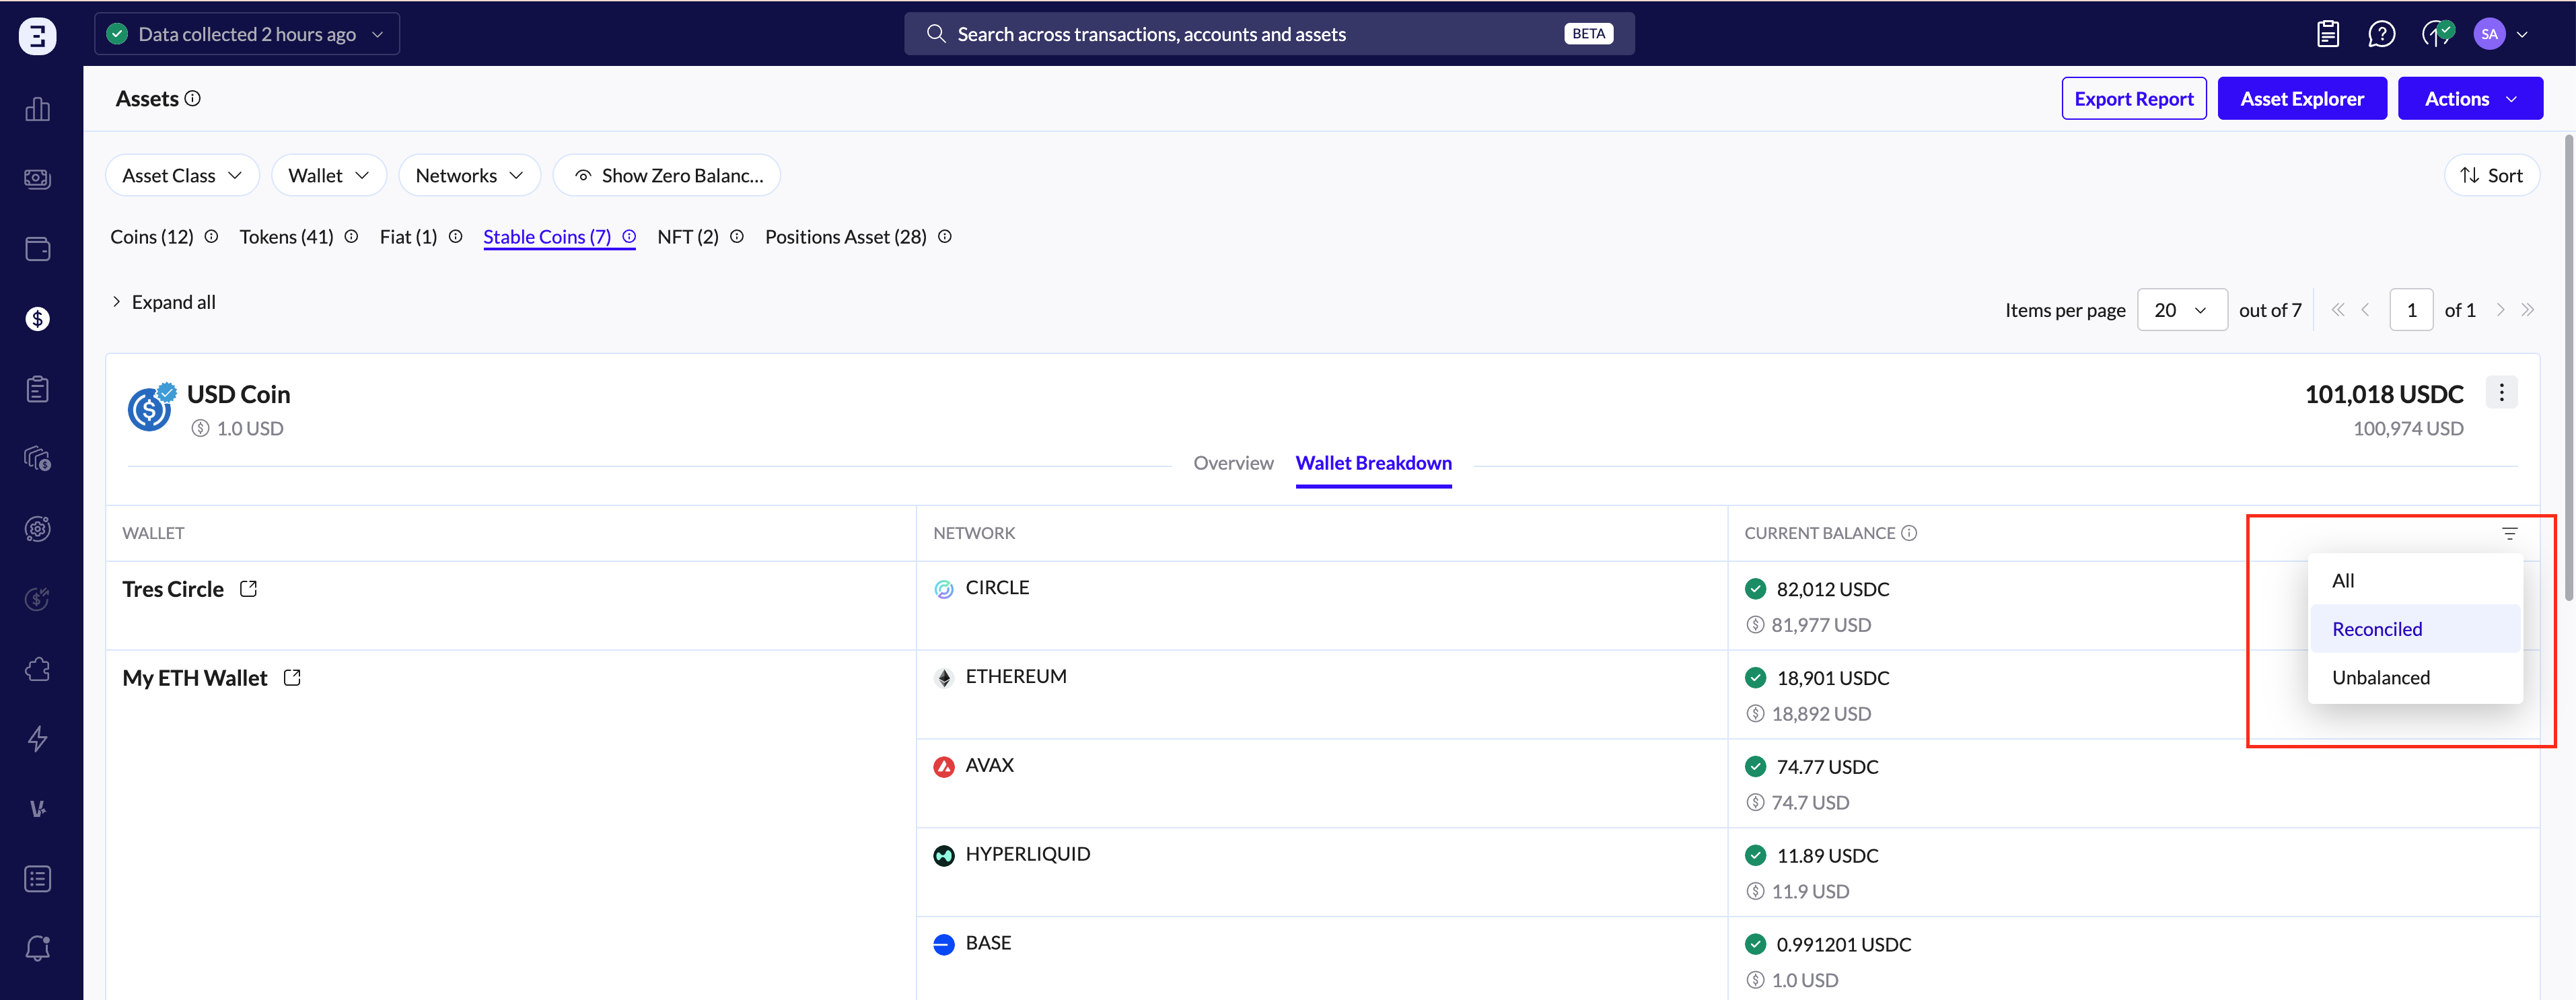Open the help question mark icon
This screenshot has height=1000, width=2576.
pos(2382,34)
